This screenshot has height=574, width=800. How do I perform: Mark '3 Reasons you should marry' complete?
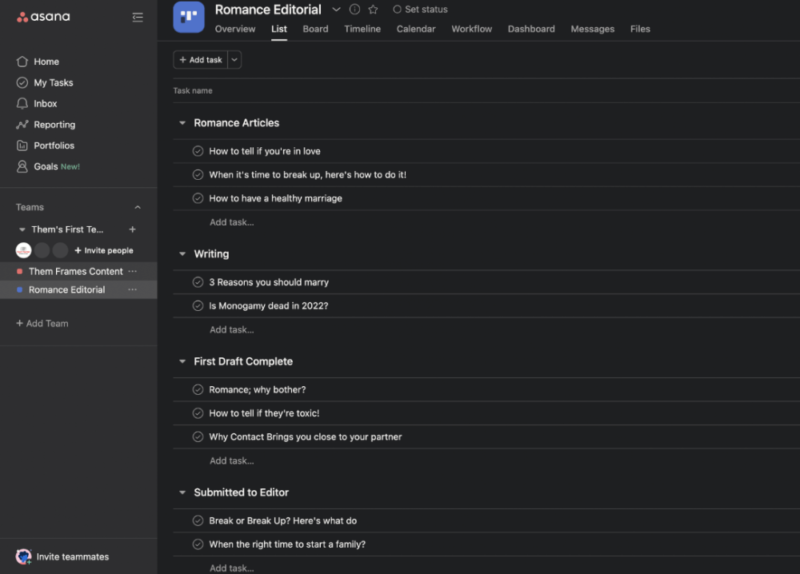coord(198,282)
